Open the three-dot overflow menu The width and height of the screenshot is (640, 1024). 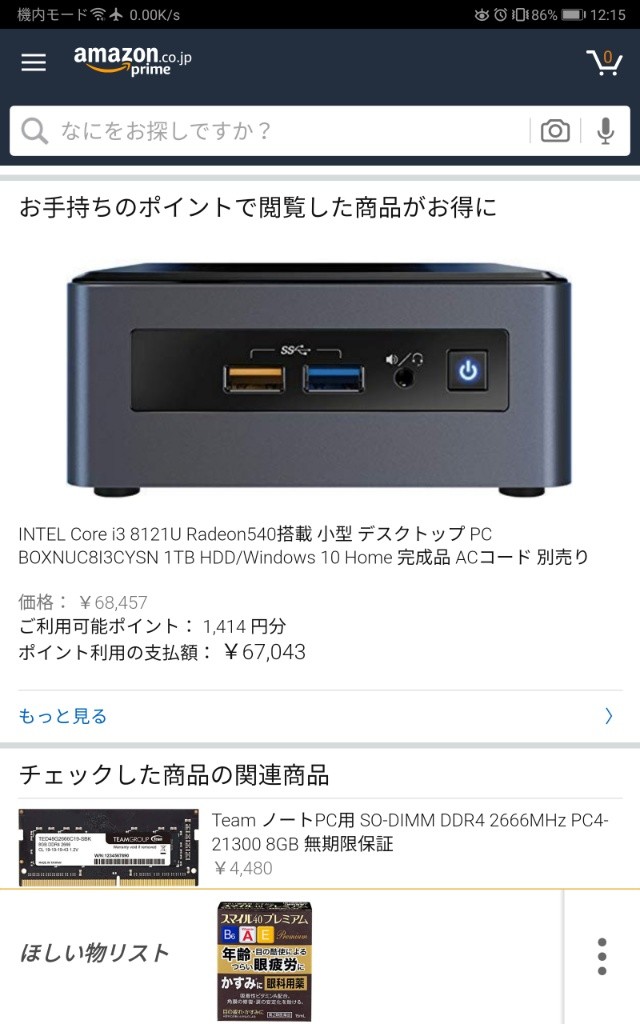[601, 957]
